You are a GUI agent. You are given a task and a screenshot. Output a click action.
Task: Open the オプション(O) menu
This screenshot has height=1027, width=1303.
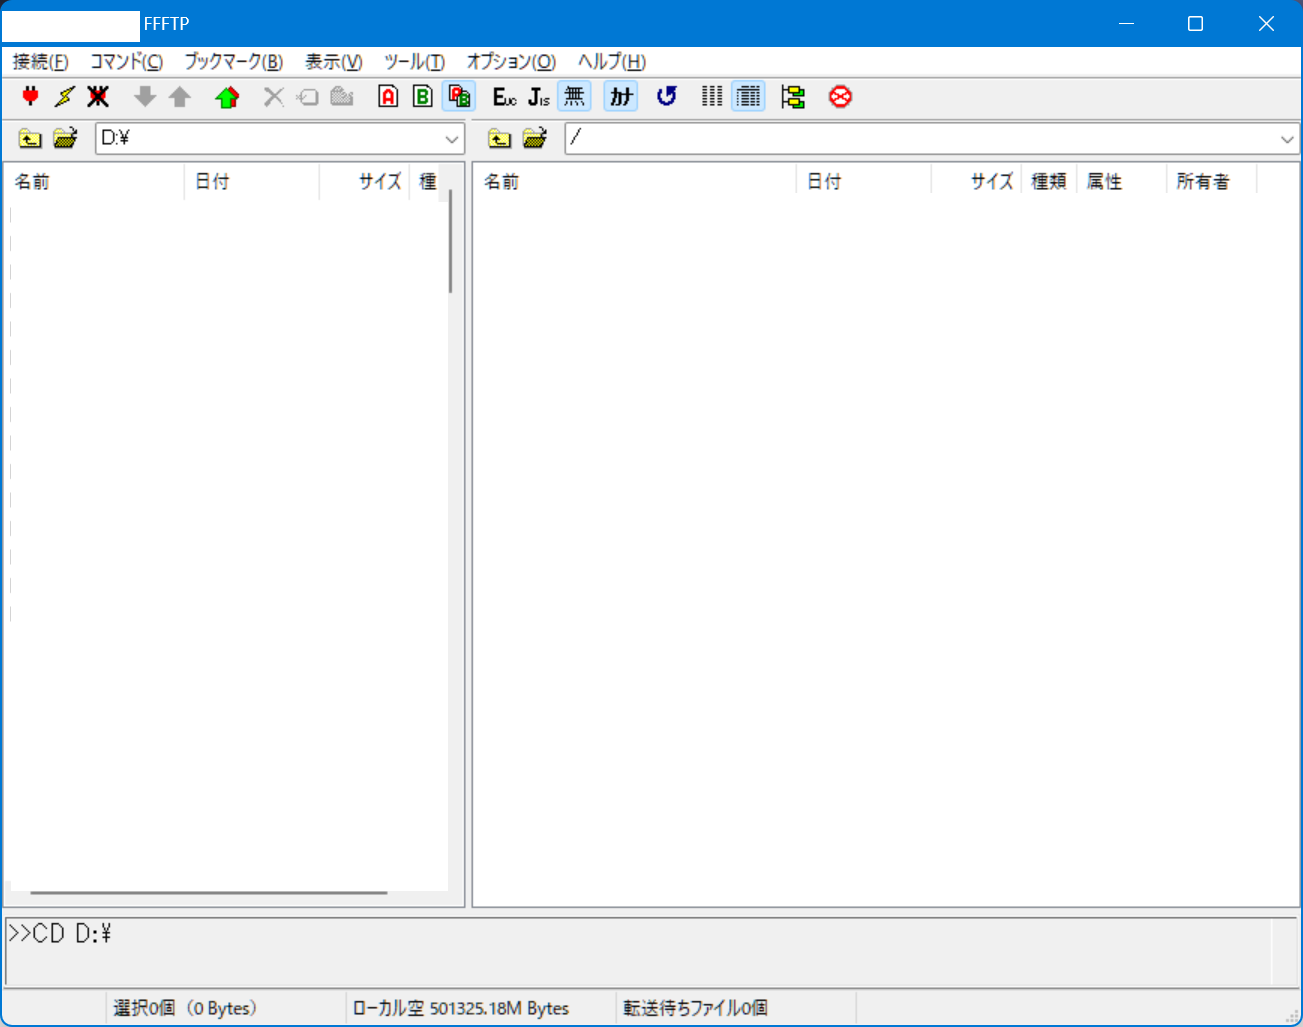click(511, 62)
